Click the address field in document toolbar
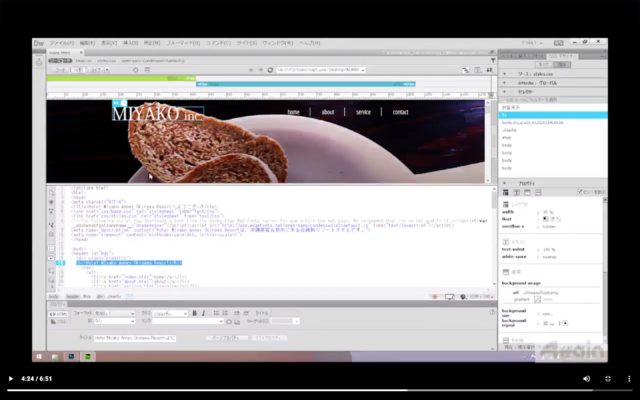 tap(320, 70)
